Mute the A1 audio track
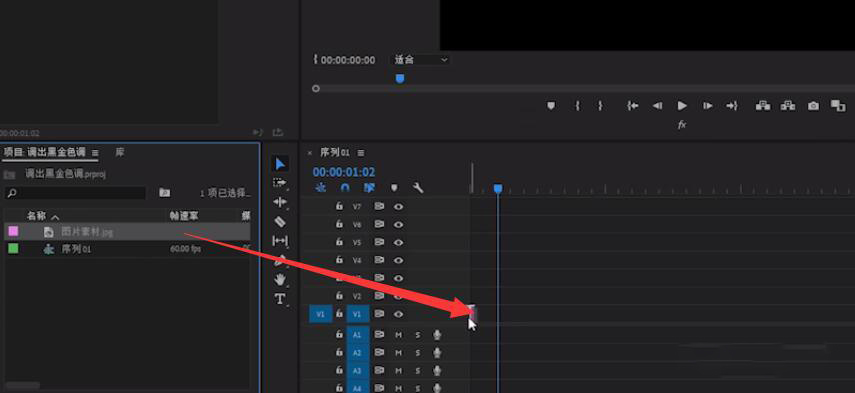This screenshot has height=393, width=855. click(x=399, y=335)
